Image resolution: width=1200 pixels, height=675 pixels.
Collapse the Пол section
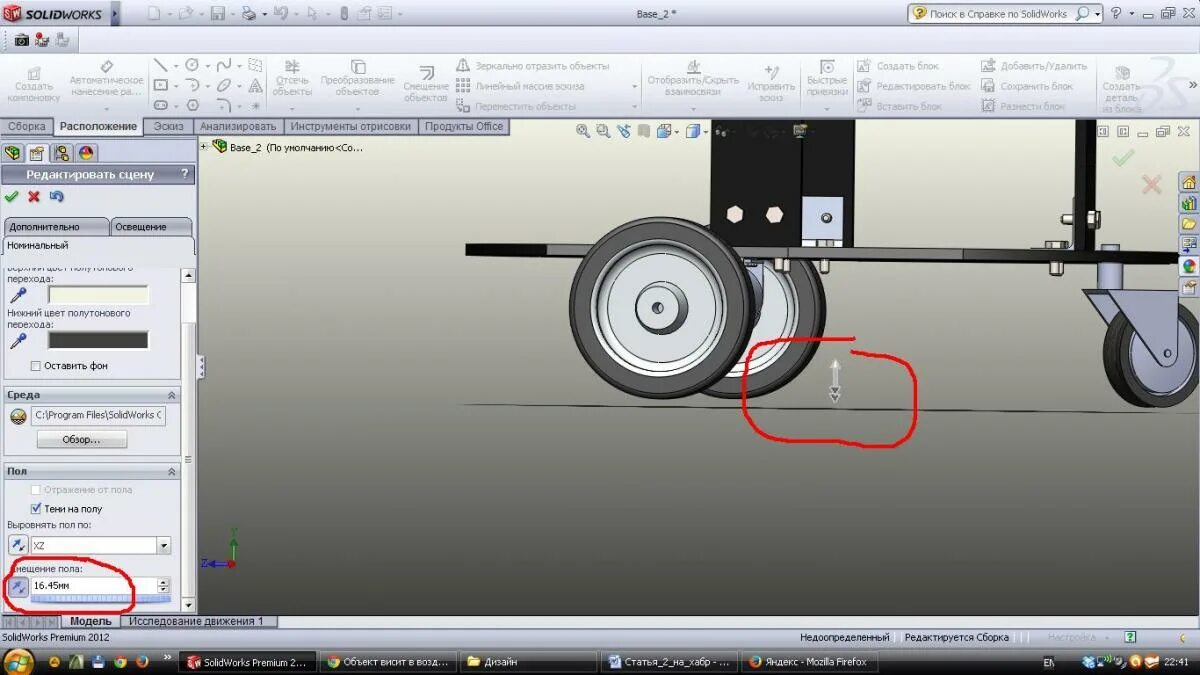click(x=171, y=471)
